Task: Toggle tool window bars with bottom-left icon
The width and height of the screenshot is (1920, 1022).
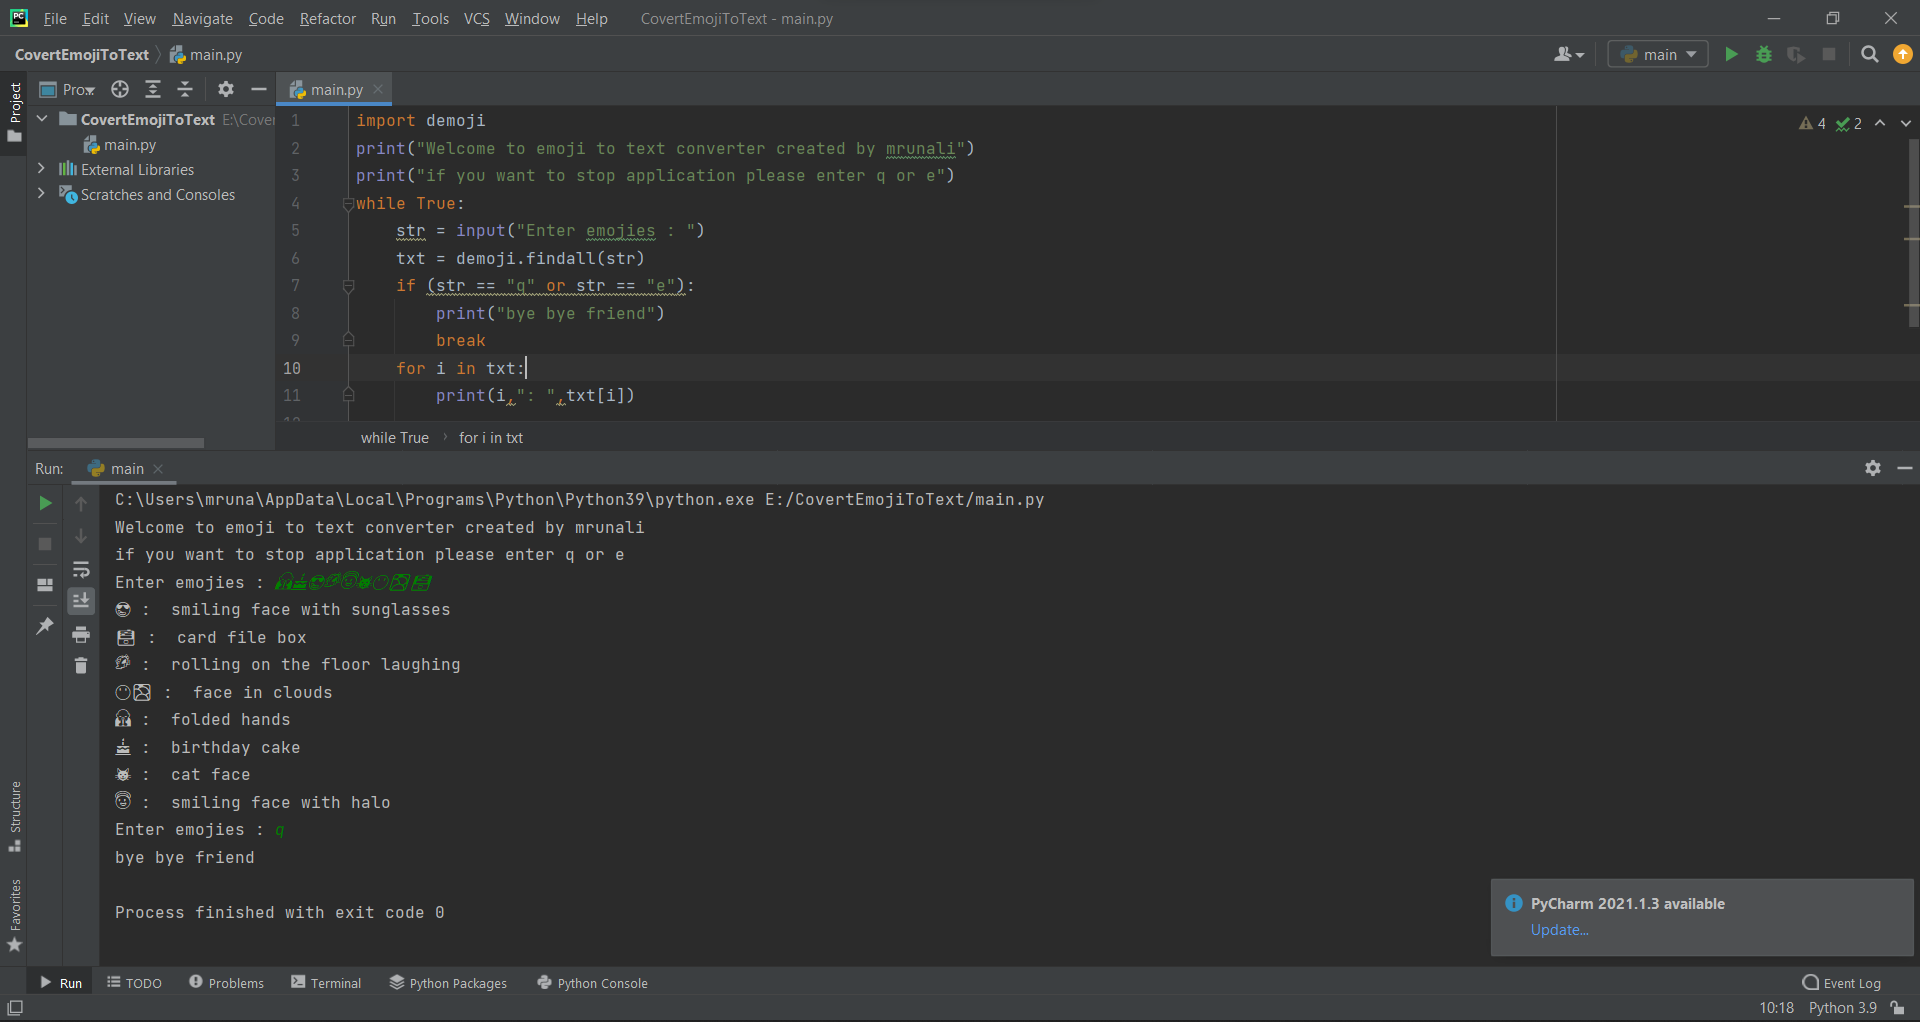Action: [15, 1008]
